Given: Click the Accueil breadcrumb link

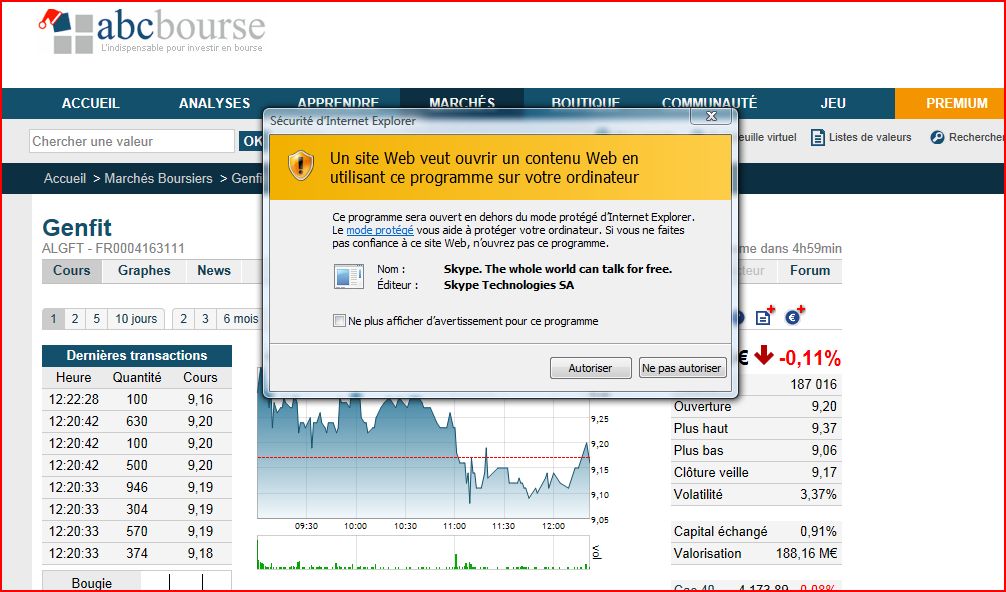Looking at the screenshot, I should tap(65, 178).
